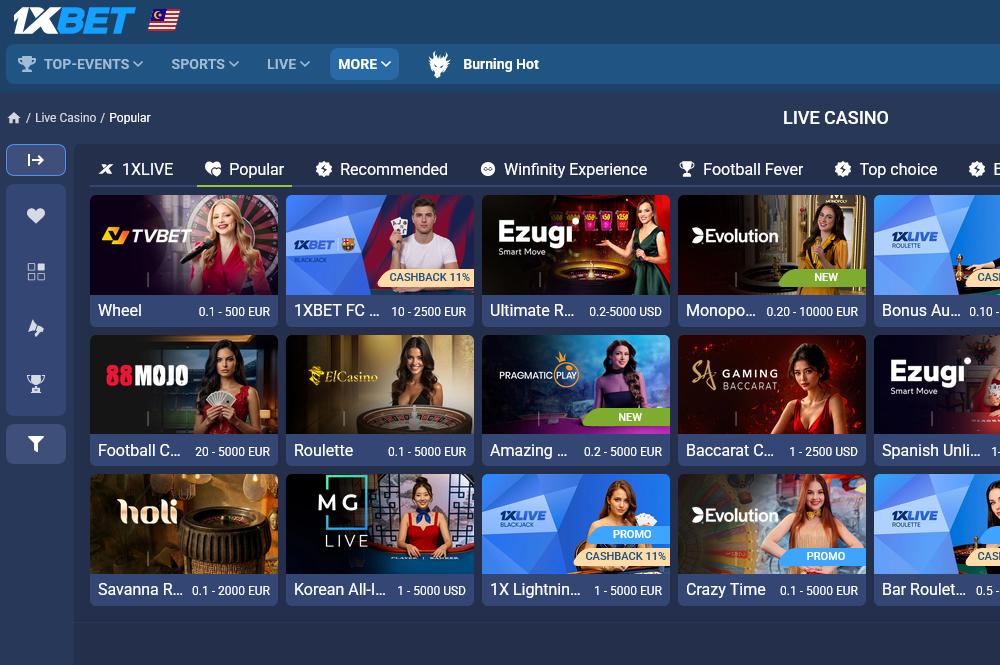Open the Spanish Unli... Ezugi game
Image resolution: width=1000 pixels, height=665 pixels.
tap(937, 400)
